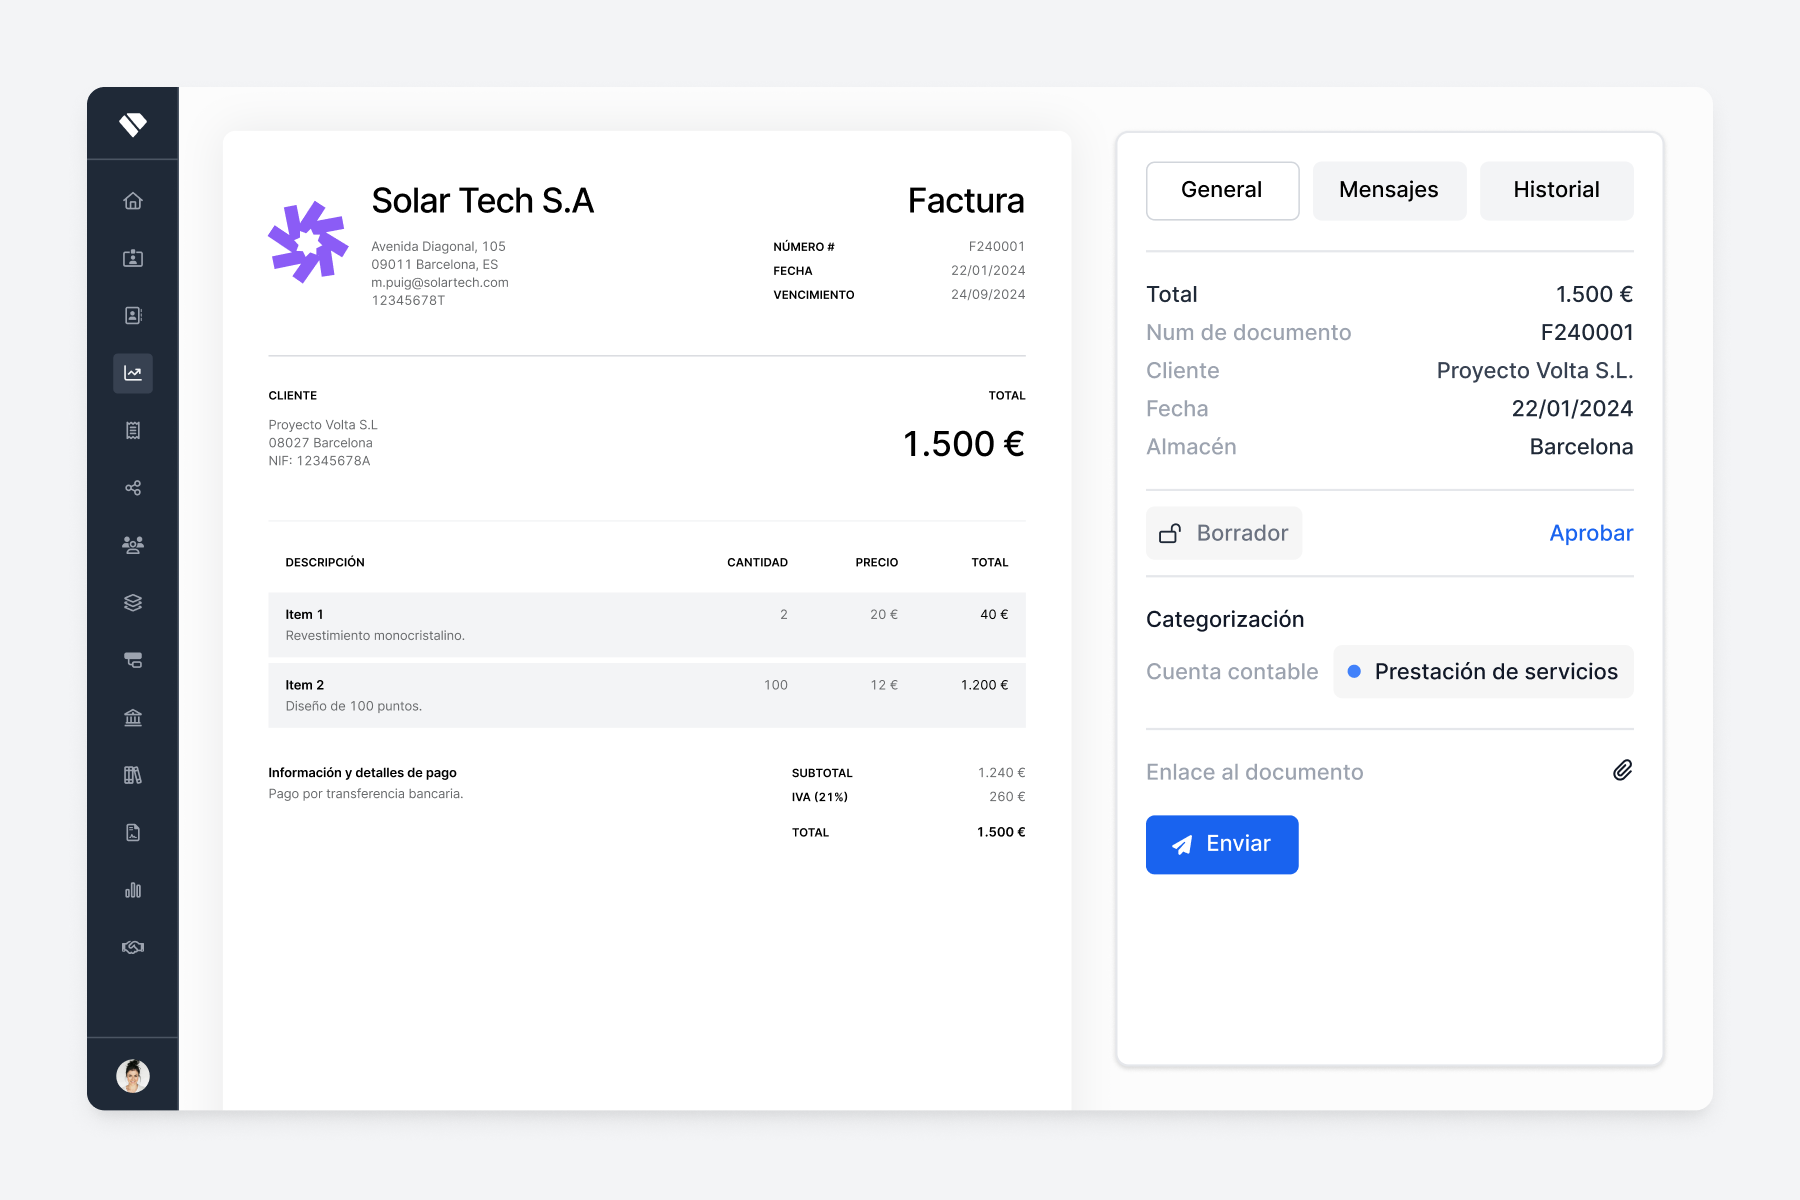The height and width of the screenshot is (1200, 1800).
Task: Click the Categorización section heading
Action: [x=1225, y=620]
